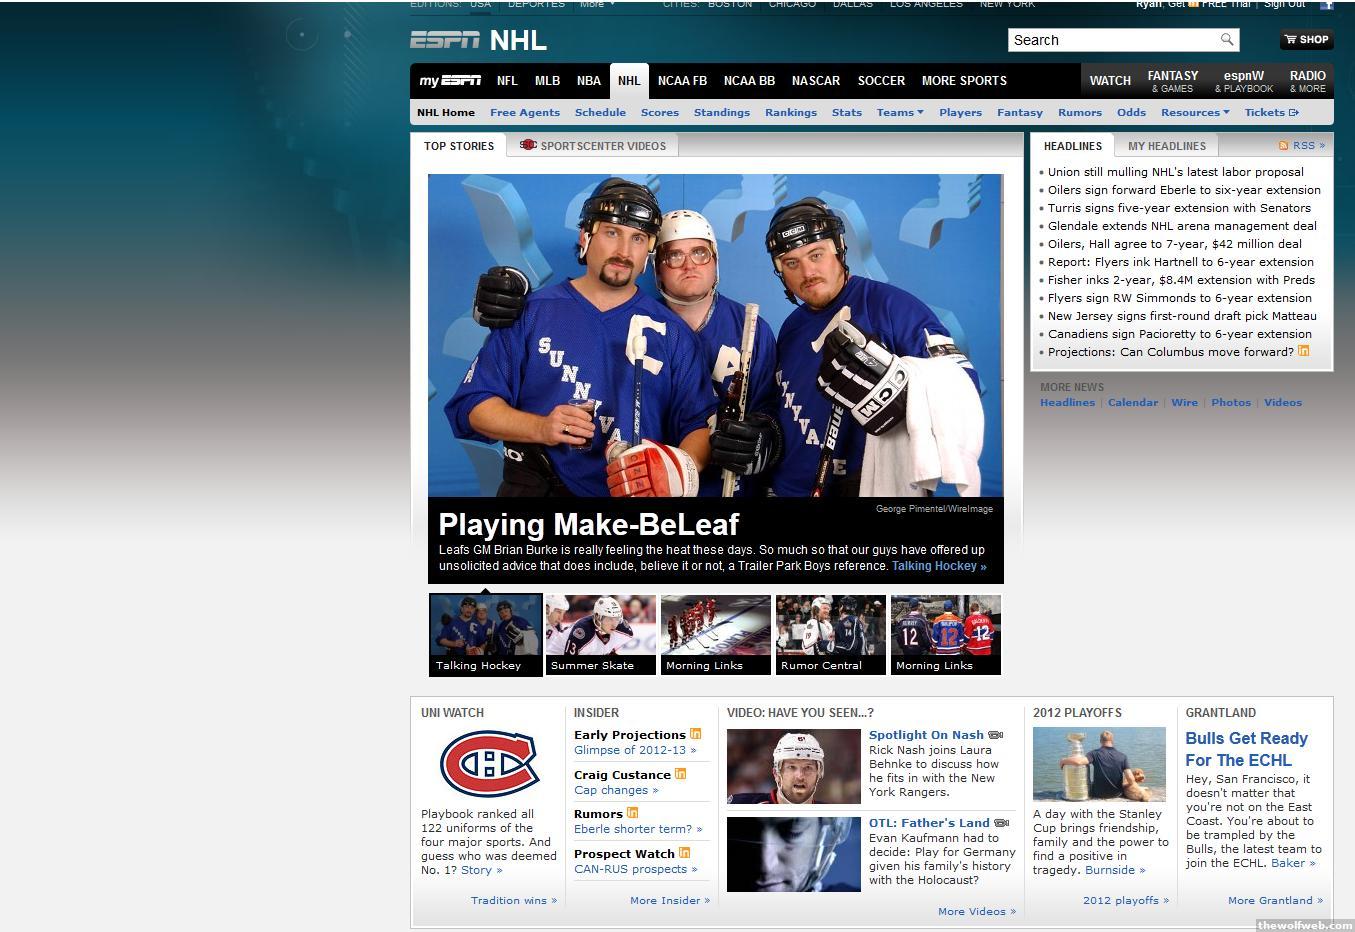Switch to the My Headlines tab

(x=1167, y=146)
